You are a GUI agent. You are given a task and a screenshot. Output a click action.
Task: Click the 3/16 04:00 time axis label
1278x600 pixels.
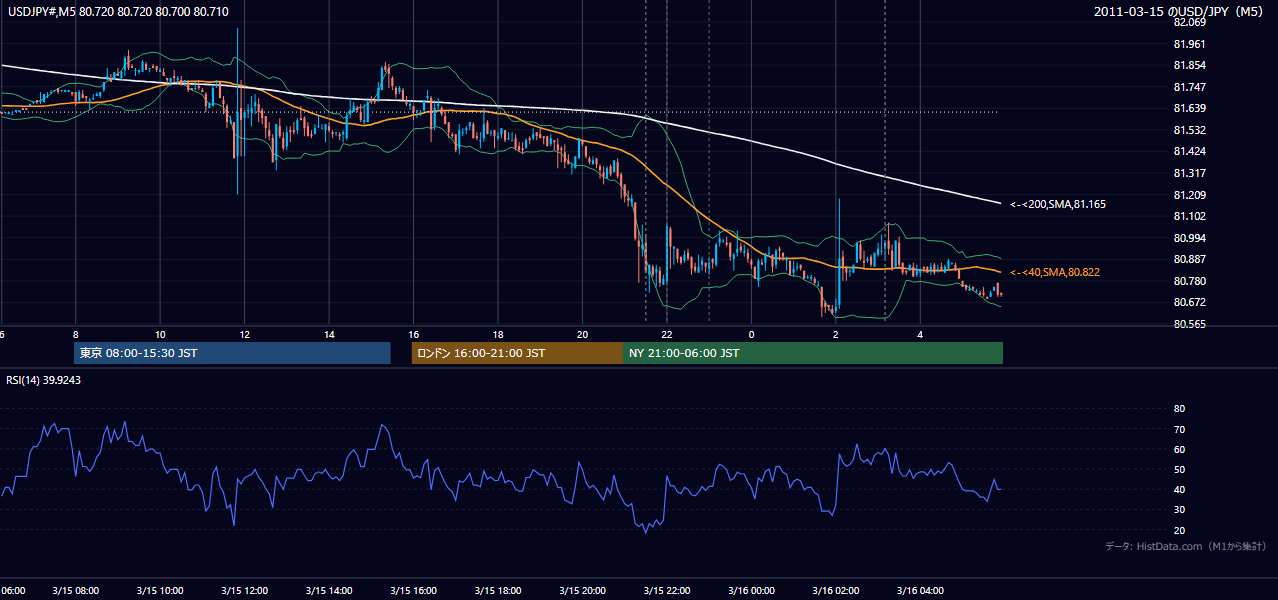920,591
